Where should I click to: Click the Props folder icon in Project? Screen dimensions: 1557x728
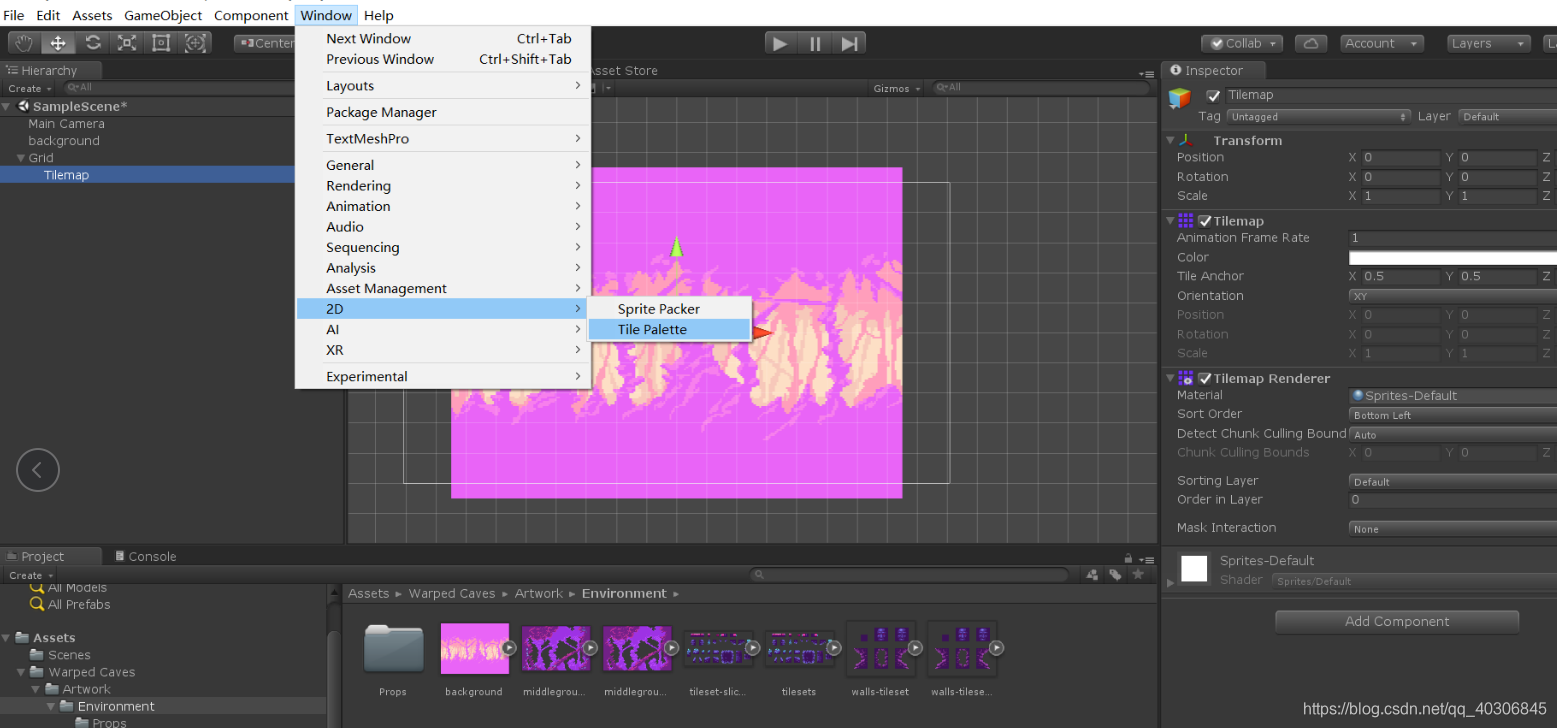[393, 649]
